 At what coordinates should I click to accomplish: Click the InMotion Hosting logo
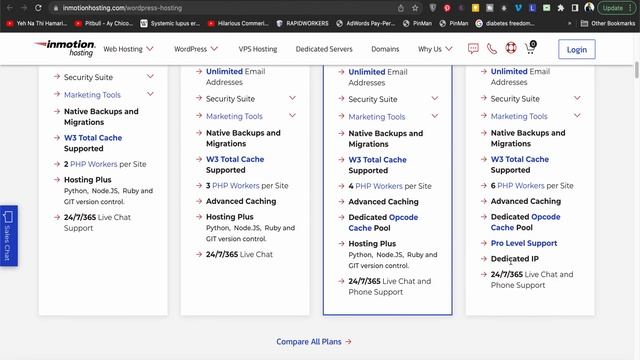tap(65, 48)
